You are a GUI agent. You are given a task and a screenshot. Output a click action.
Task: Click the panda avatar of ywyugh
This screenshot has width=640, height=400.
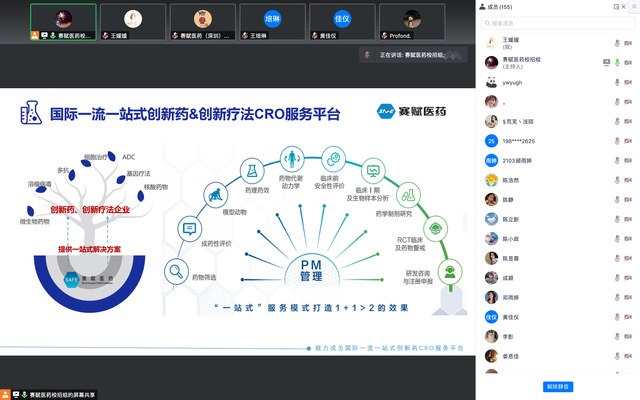pos(491,82)
